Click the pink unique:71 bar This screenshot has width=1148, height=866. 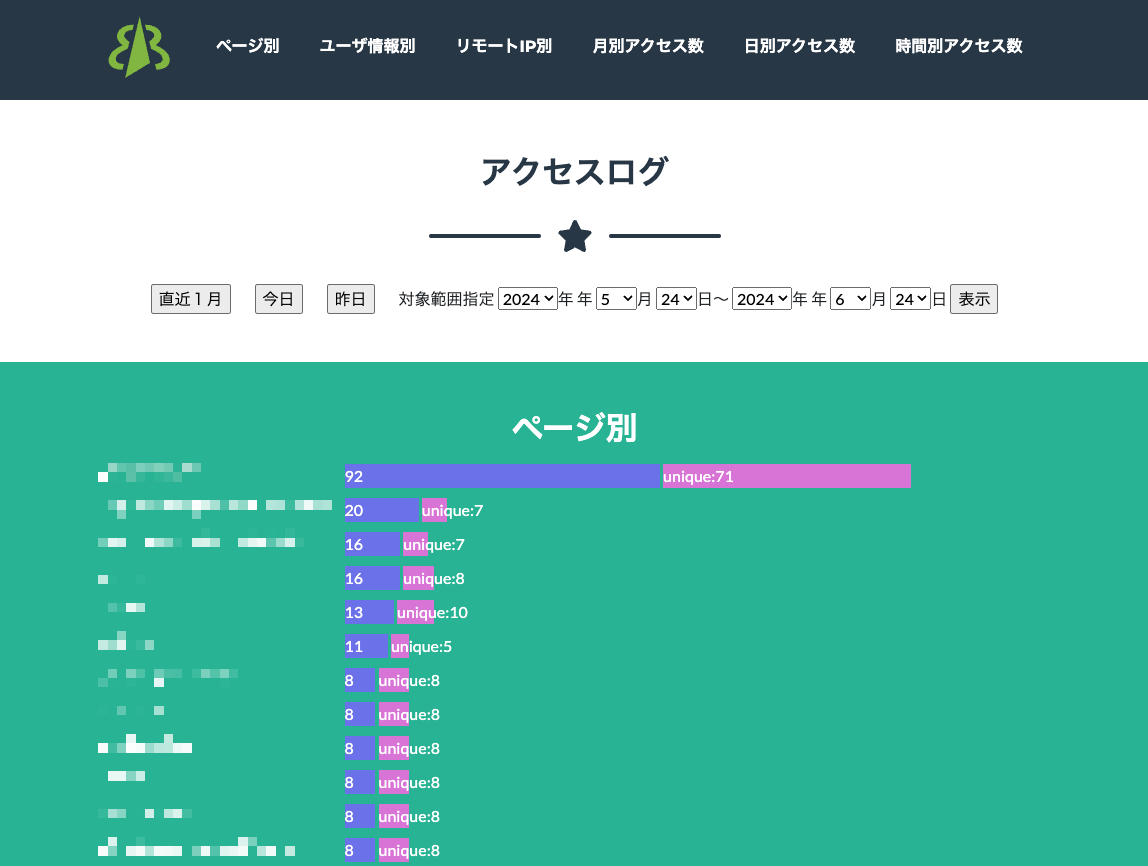(786, 476)
